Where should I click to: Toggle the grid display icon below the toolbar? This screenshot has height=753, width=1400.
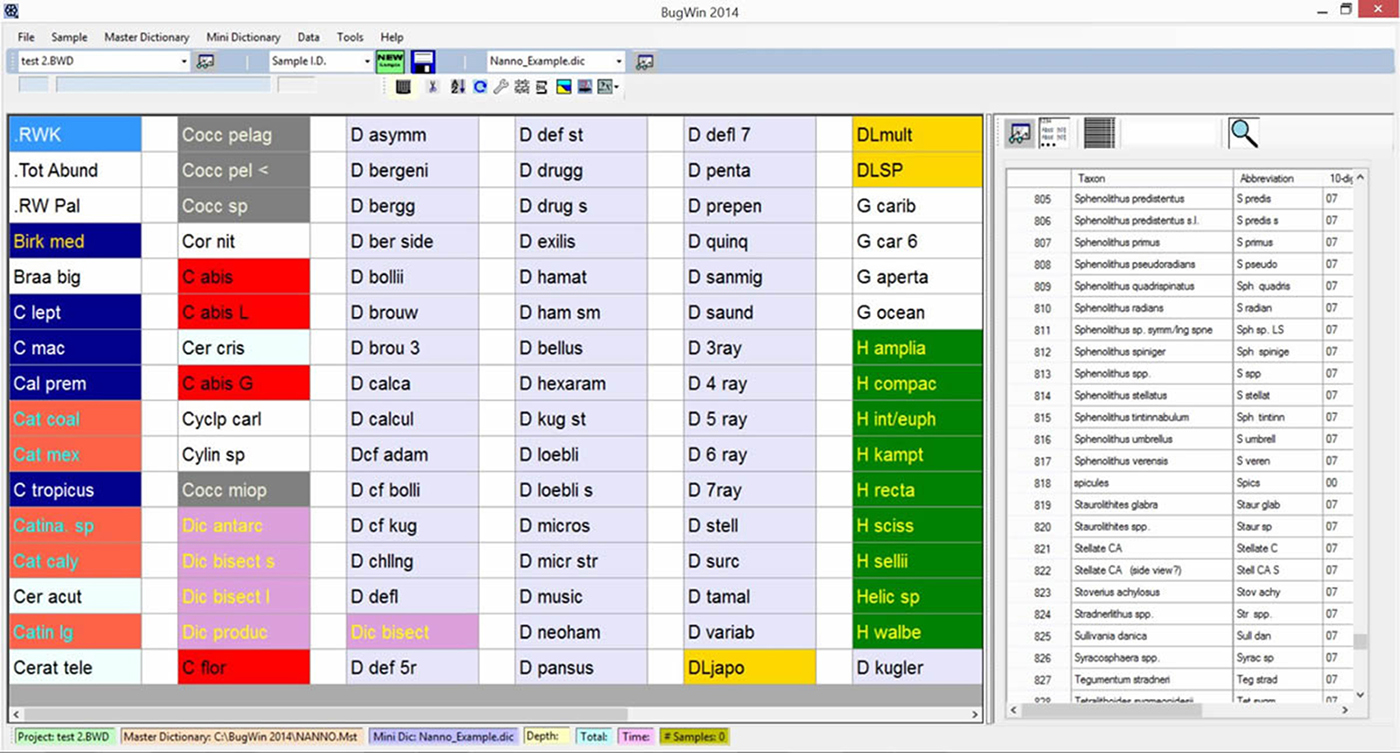pos(403,86)
